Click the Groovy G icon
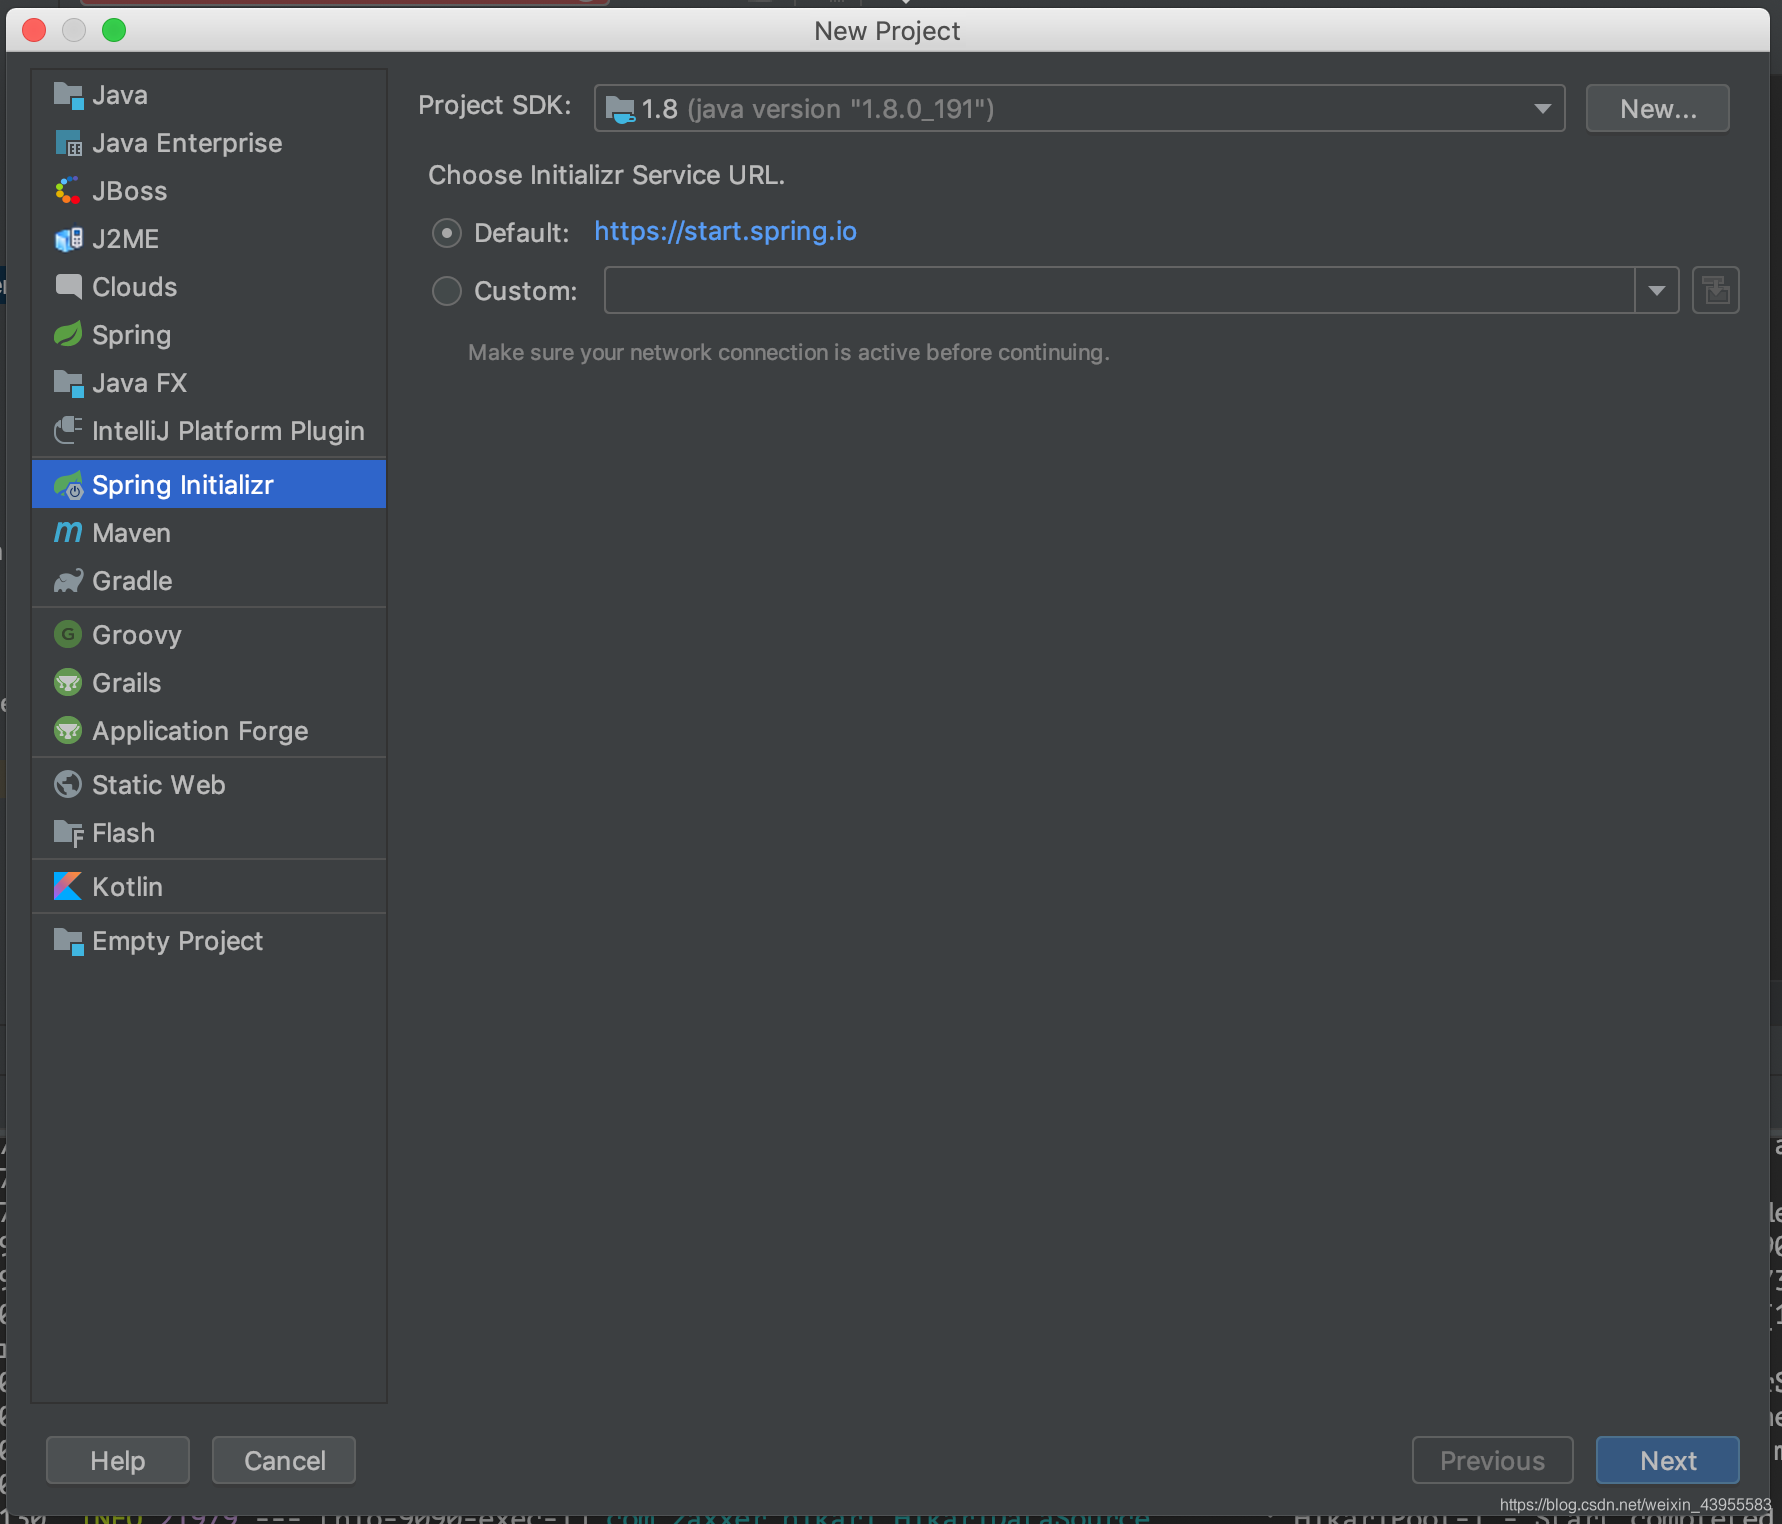The width and height of the screenshot is (1782, 1524). point(68,634)
